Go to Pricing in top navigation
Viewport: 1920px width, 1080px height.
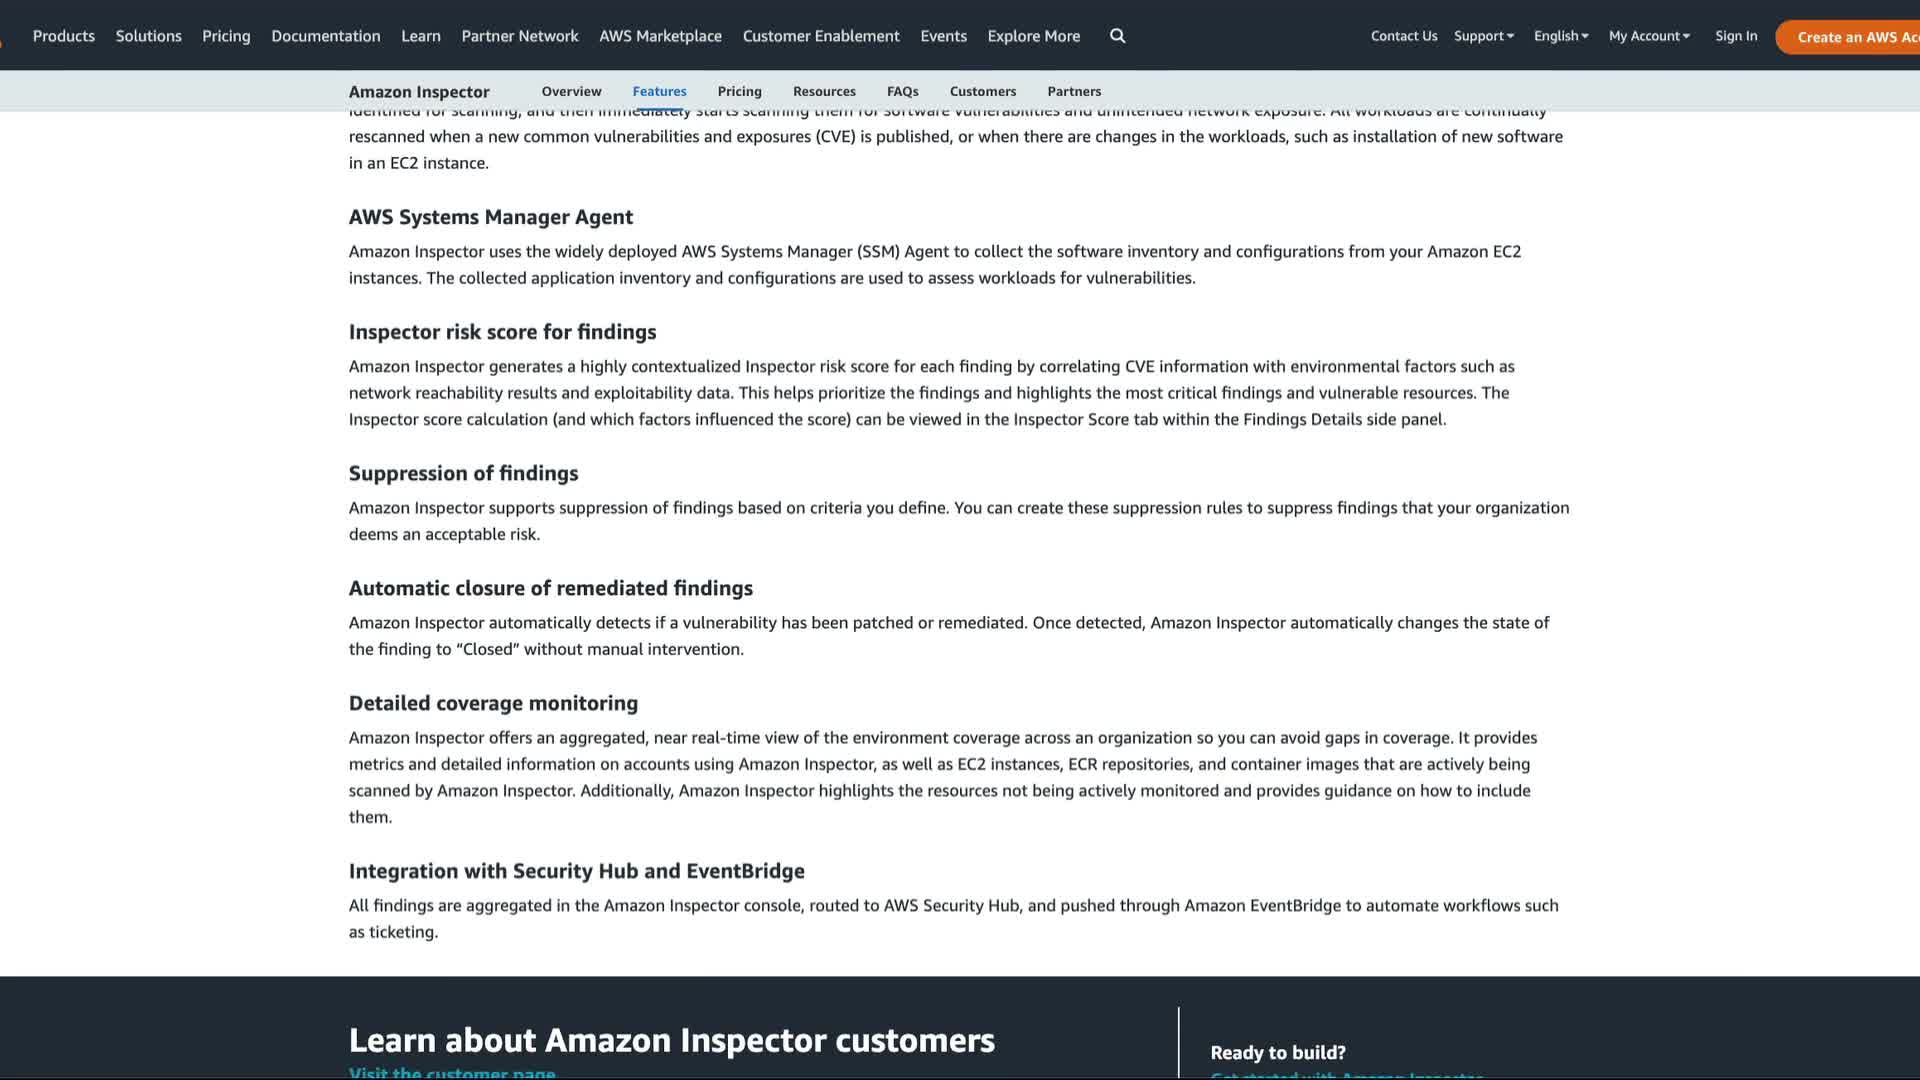(226, 36)
